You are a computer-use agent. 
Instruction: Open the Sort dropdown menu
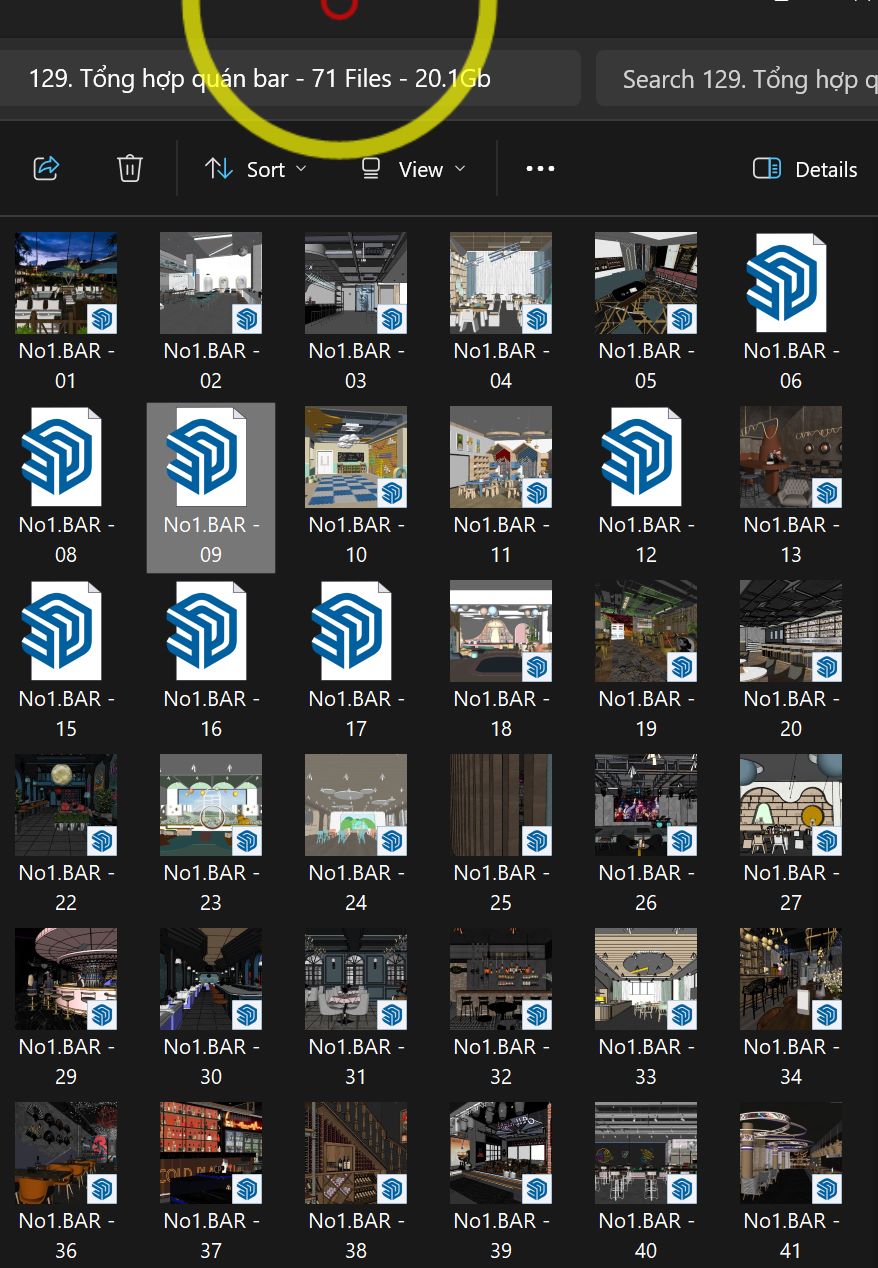(x=256, y=169)
